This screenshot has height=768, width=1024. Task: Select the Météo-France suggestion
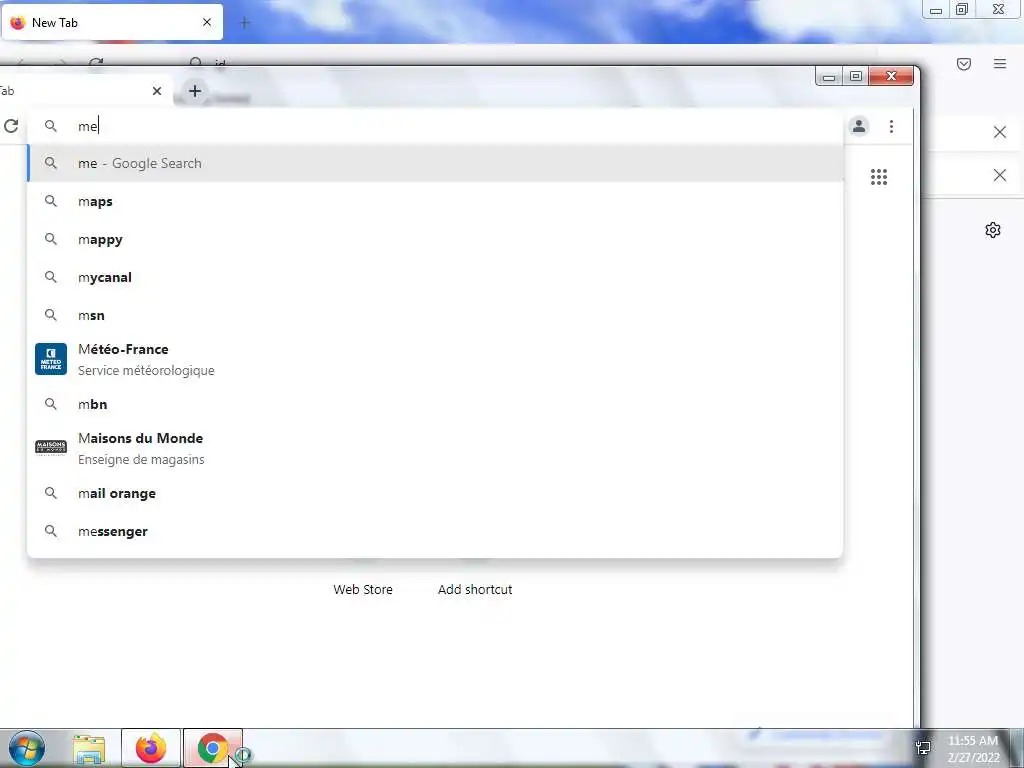435,359
